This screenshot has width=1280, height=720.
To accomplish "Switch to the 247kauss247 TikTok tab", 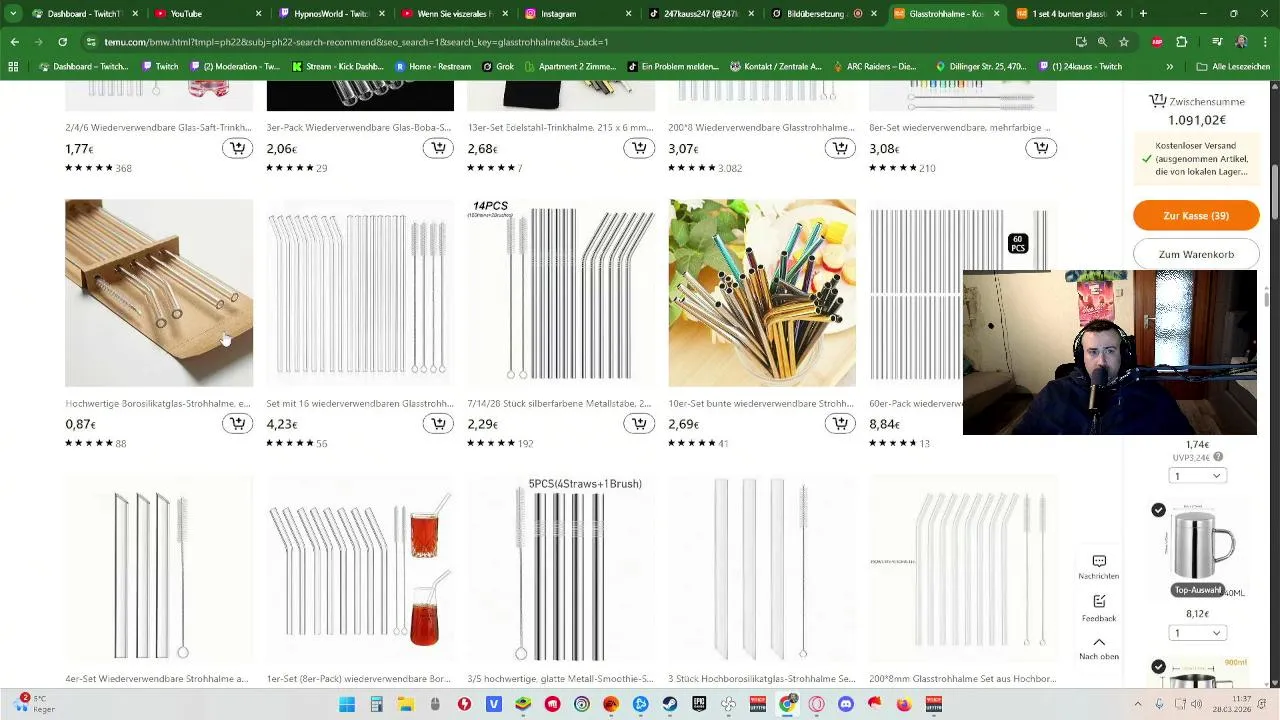I will [700, 14].
